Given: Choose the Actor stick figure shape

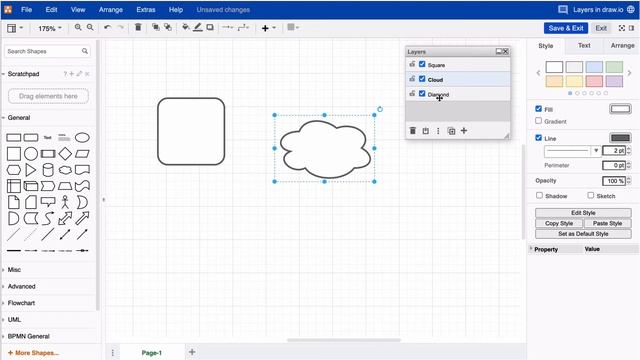Looking at the screenshot, I should pos(65,202).
